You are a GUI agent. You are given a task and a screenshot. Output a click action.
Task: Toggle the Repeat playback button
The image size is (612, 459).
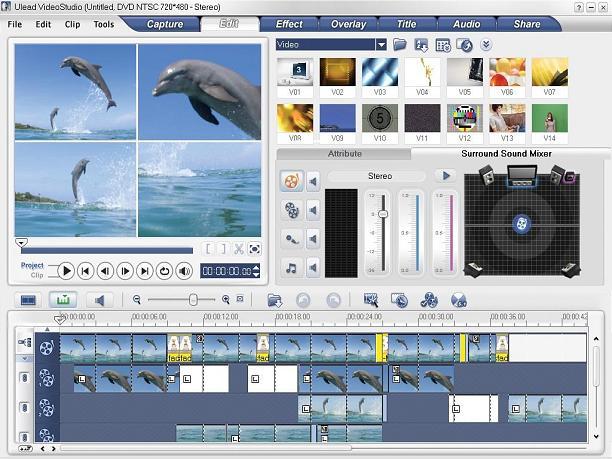pyautogui.click(x=164, y=270)
